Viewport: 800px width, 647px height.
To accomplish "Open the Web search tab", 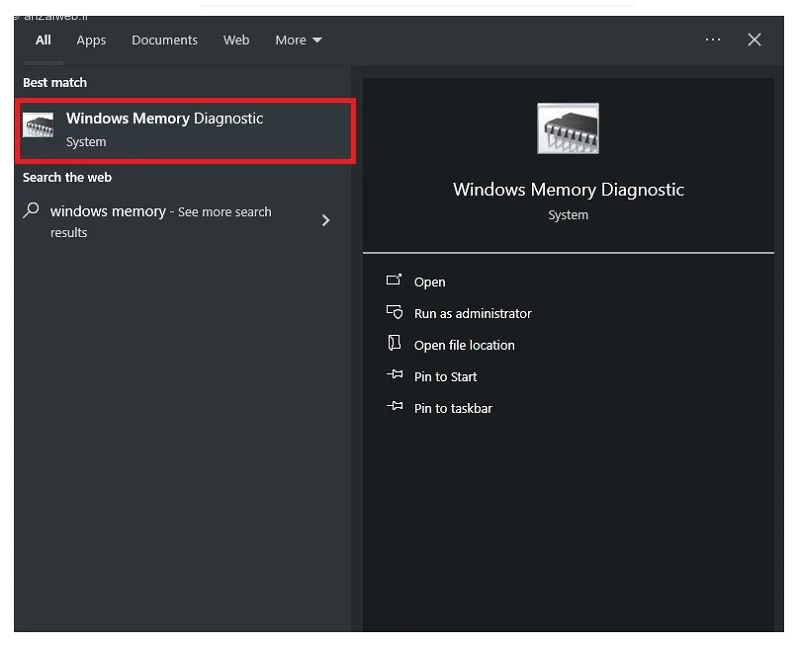I will point(236,40).
